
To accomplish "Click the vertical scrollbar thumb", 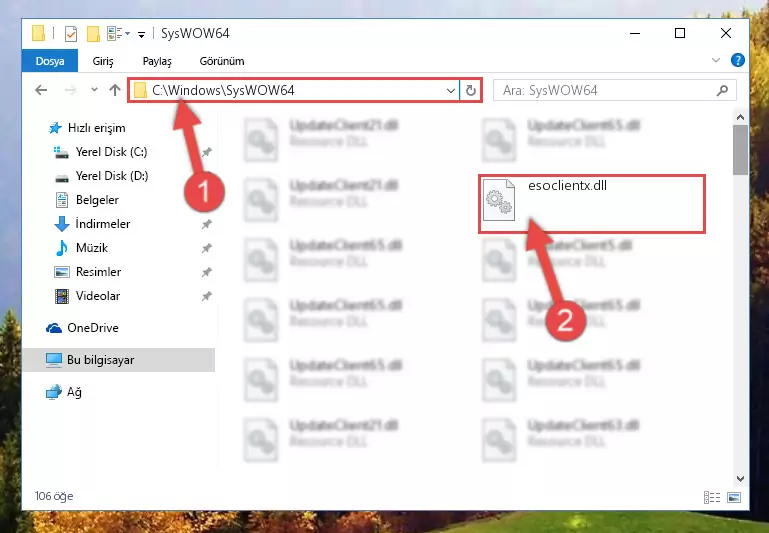I will (x=740, y=150).
